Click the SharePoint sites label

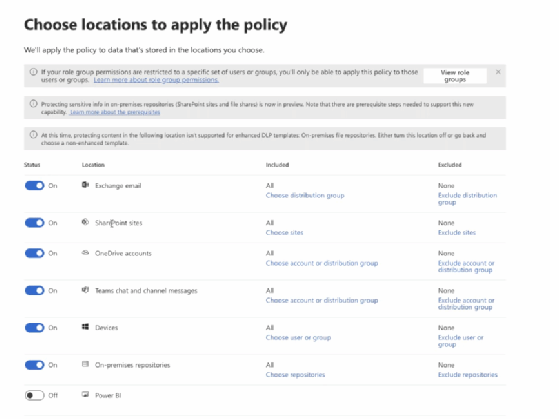point(118,223)
